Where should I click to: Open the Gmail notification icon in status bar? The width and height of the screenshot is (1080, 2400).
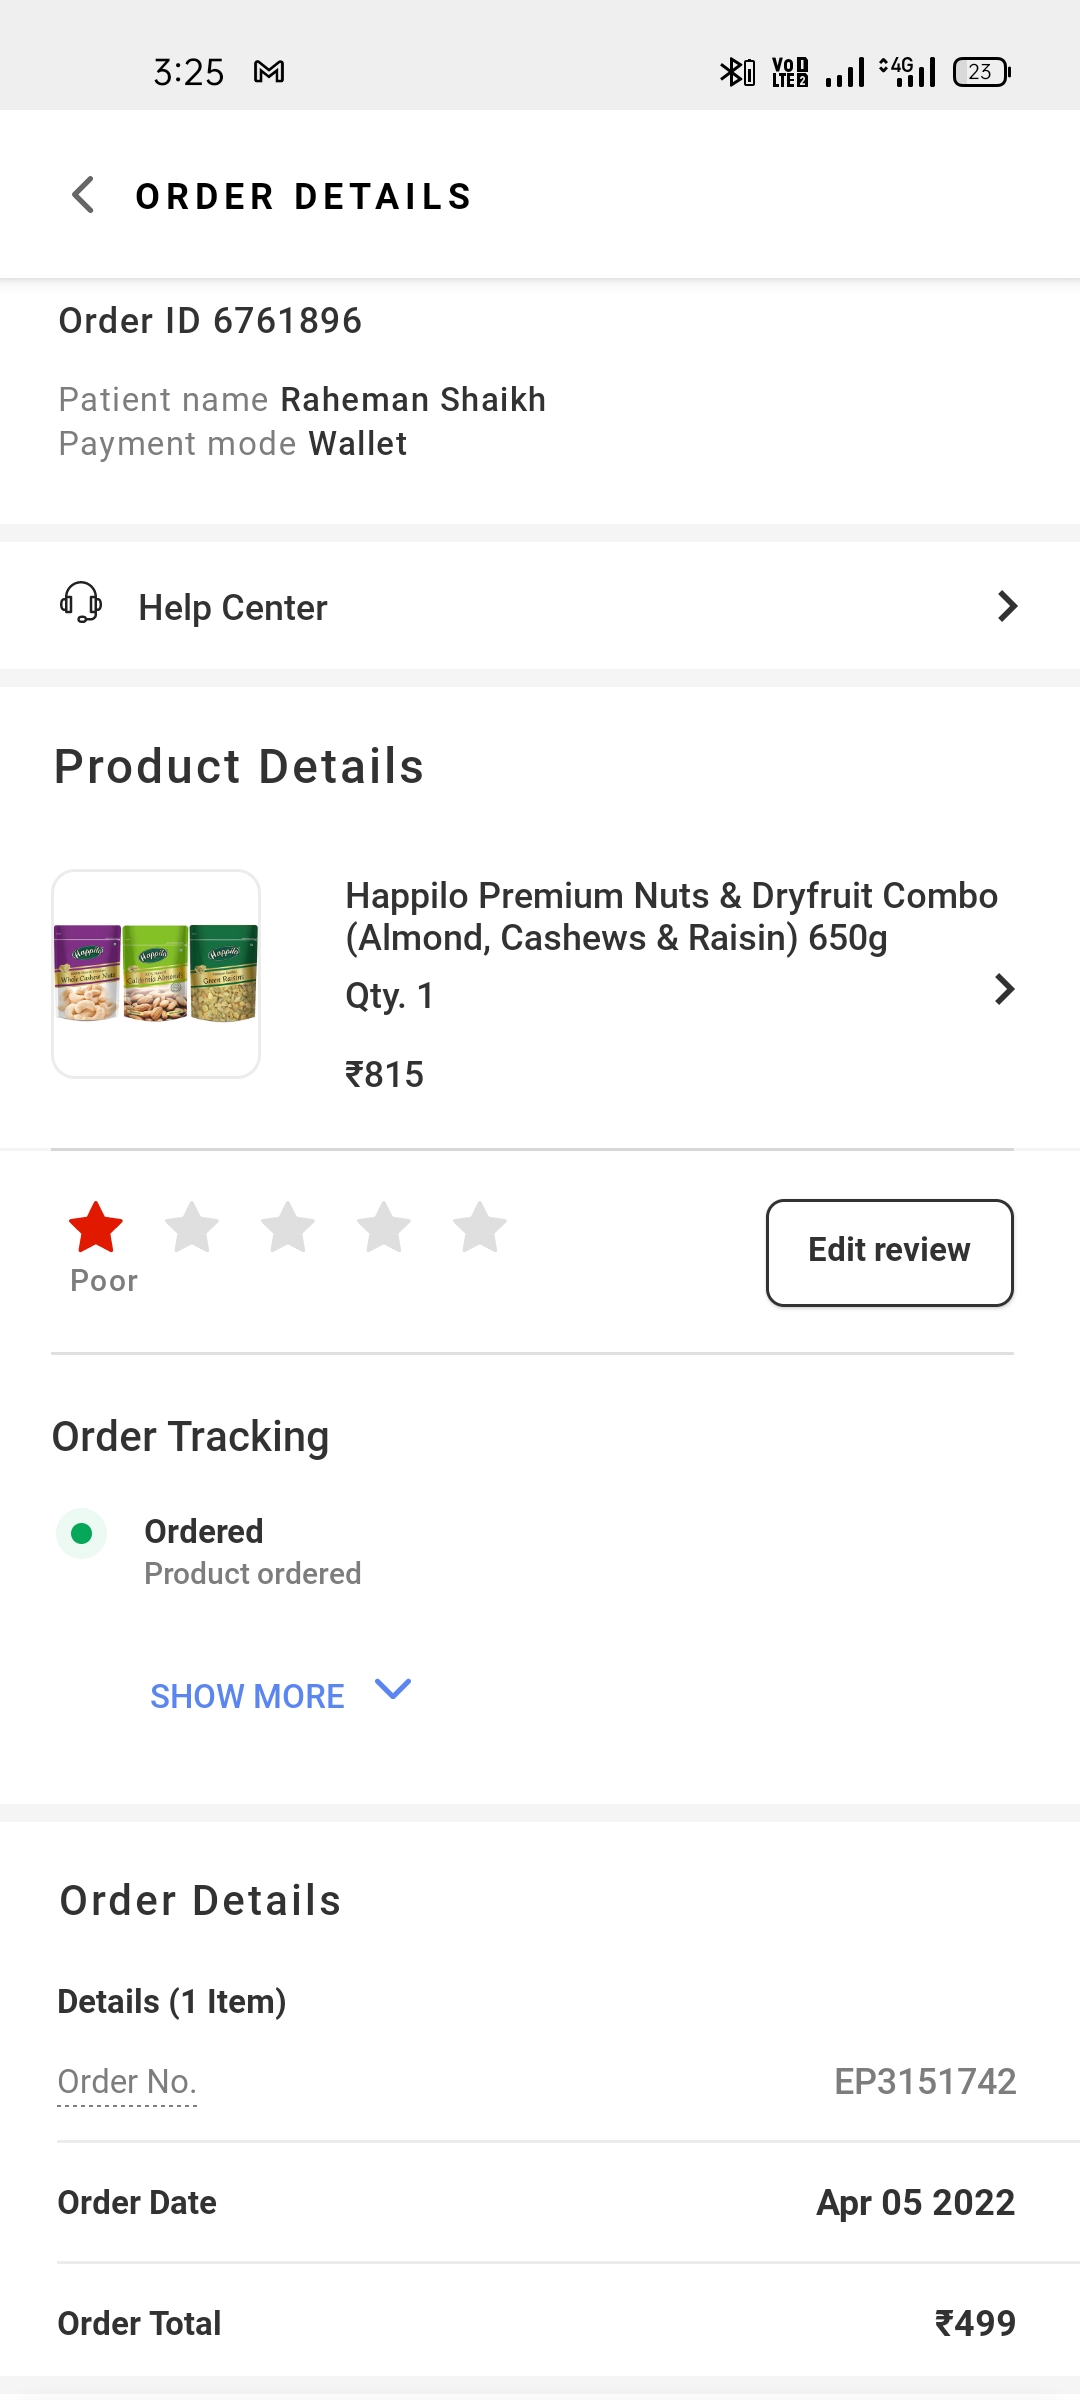pyautogui.click(x=269, y=72)
